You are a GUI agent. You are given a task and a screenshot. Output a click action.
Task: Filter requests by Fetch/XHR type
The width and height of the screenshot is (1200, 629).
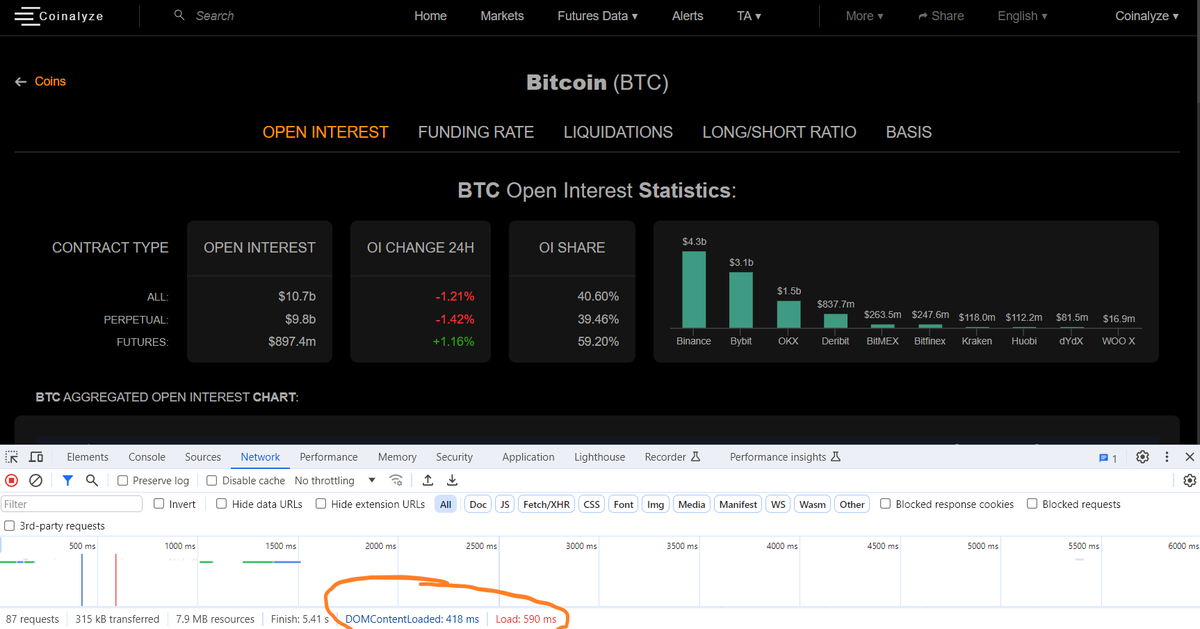(x=546, y=504)
